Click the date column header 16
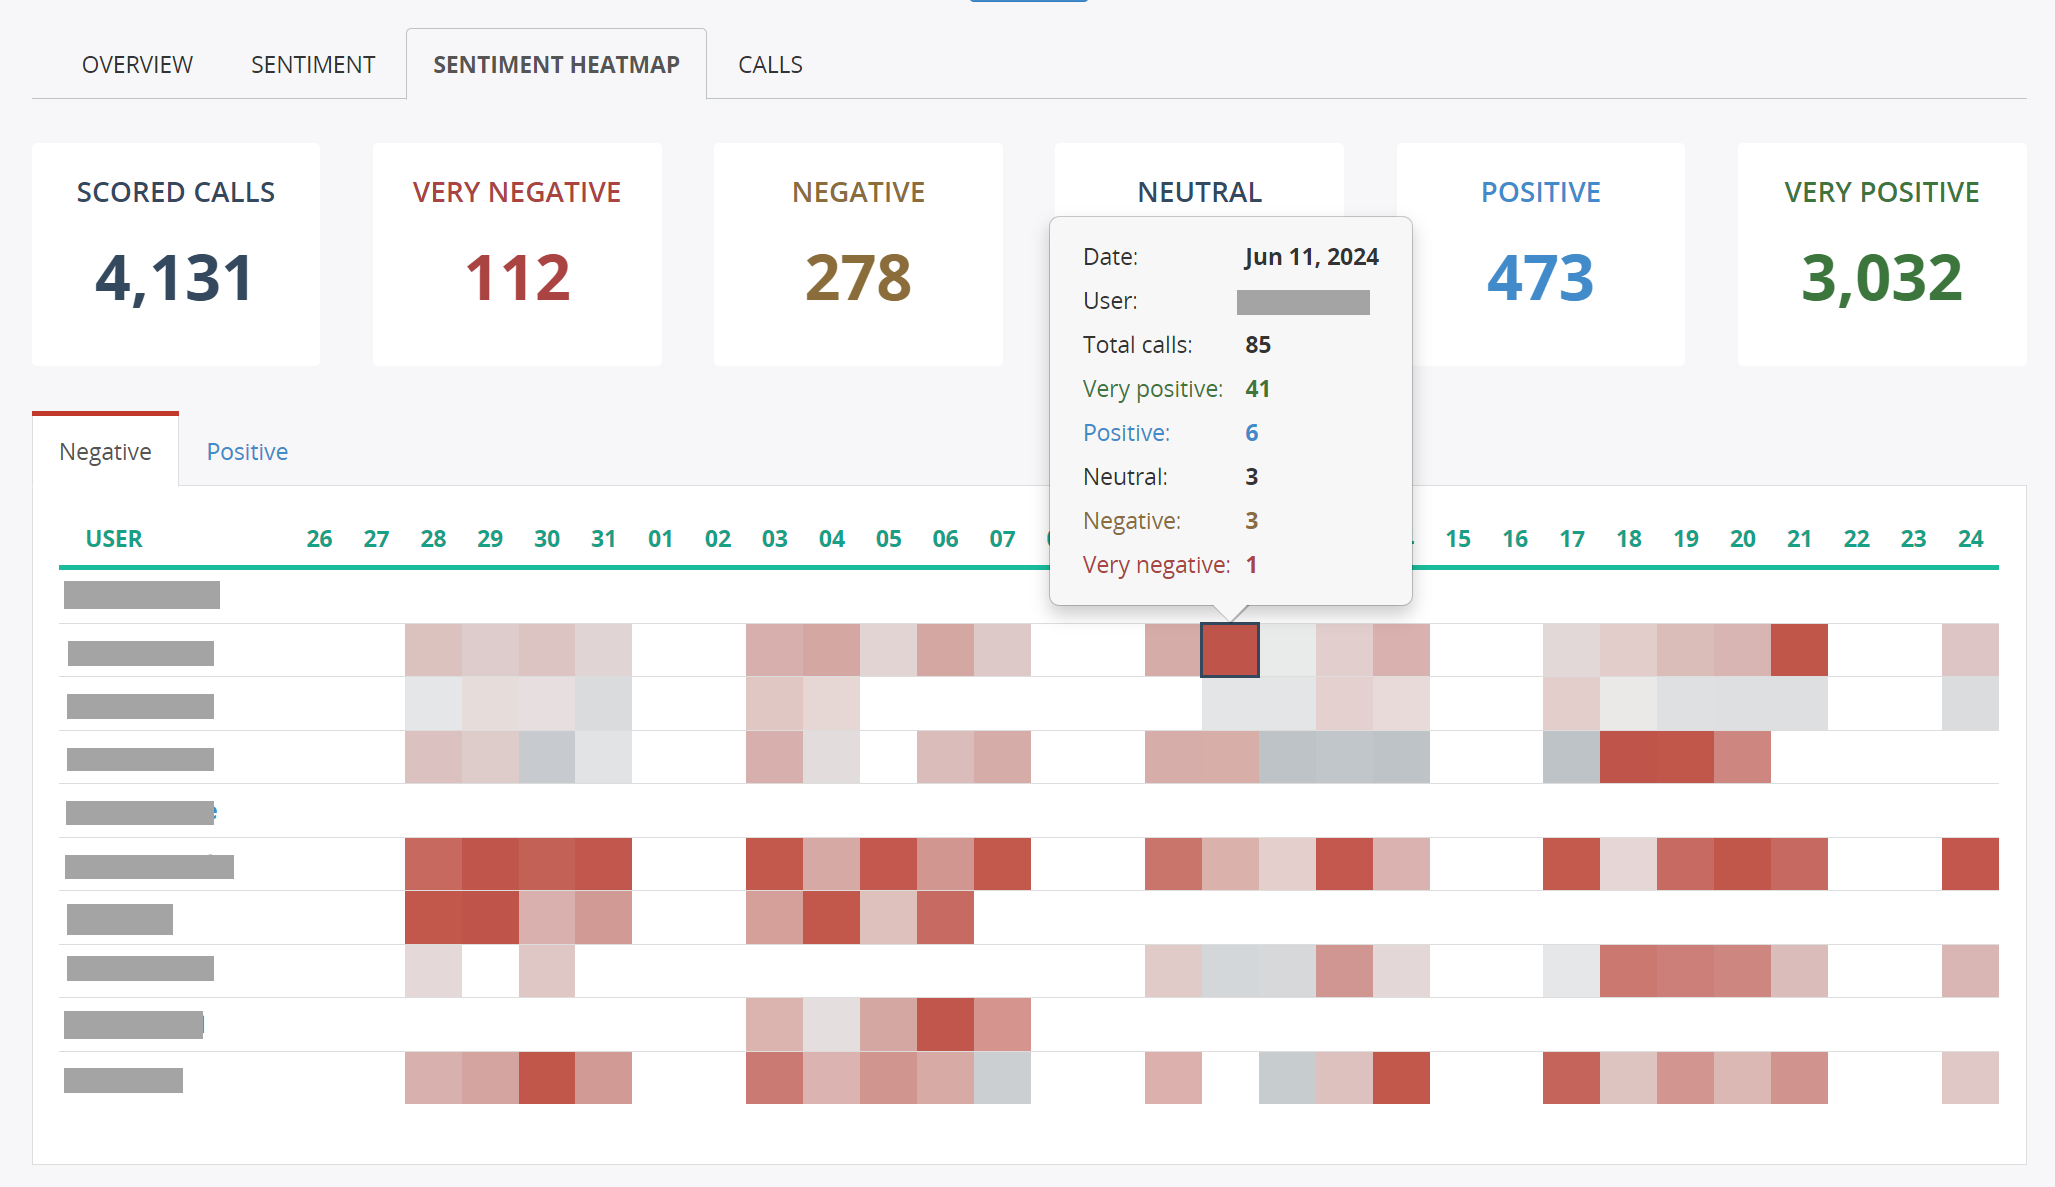This screenshot has width=2055, height=1187. tap(1515, 539)
